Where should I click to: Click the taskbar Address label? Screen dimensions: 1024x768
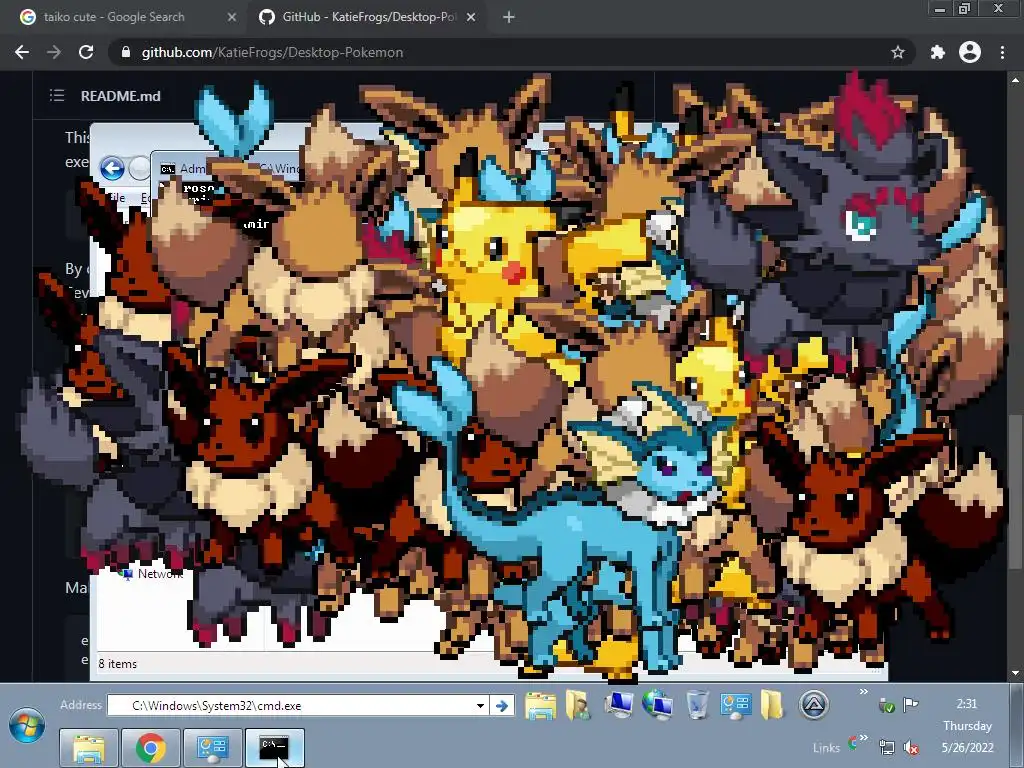coord(81,705)
